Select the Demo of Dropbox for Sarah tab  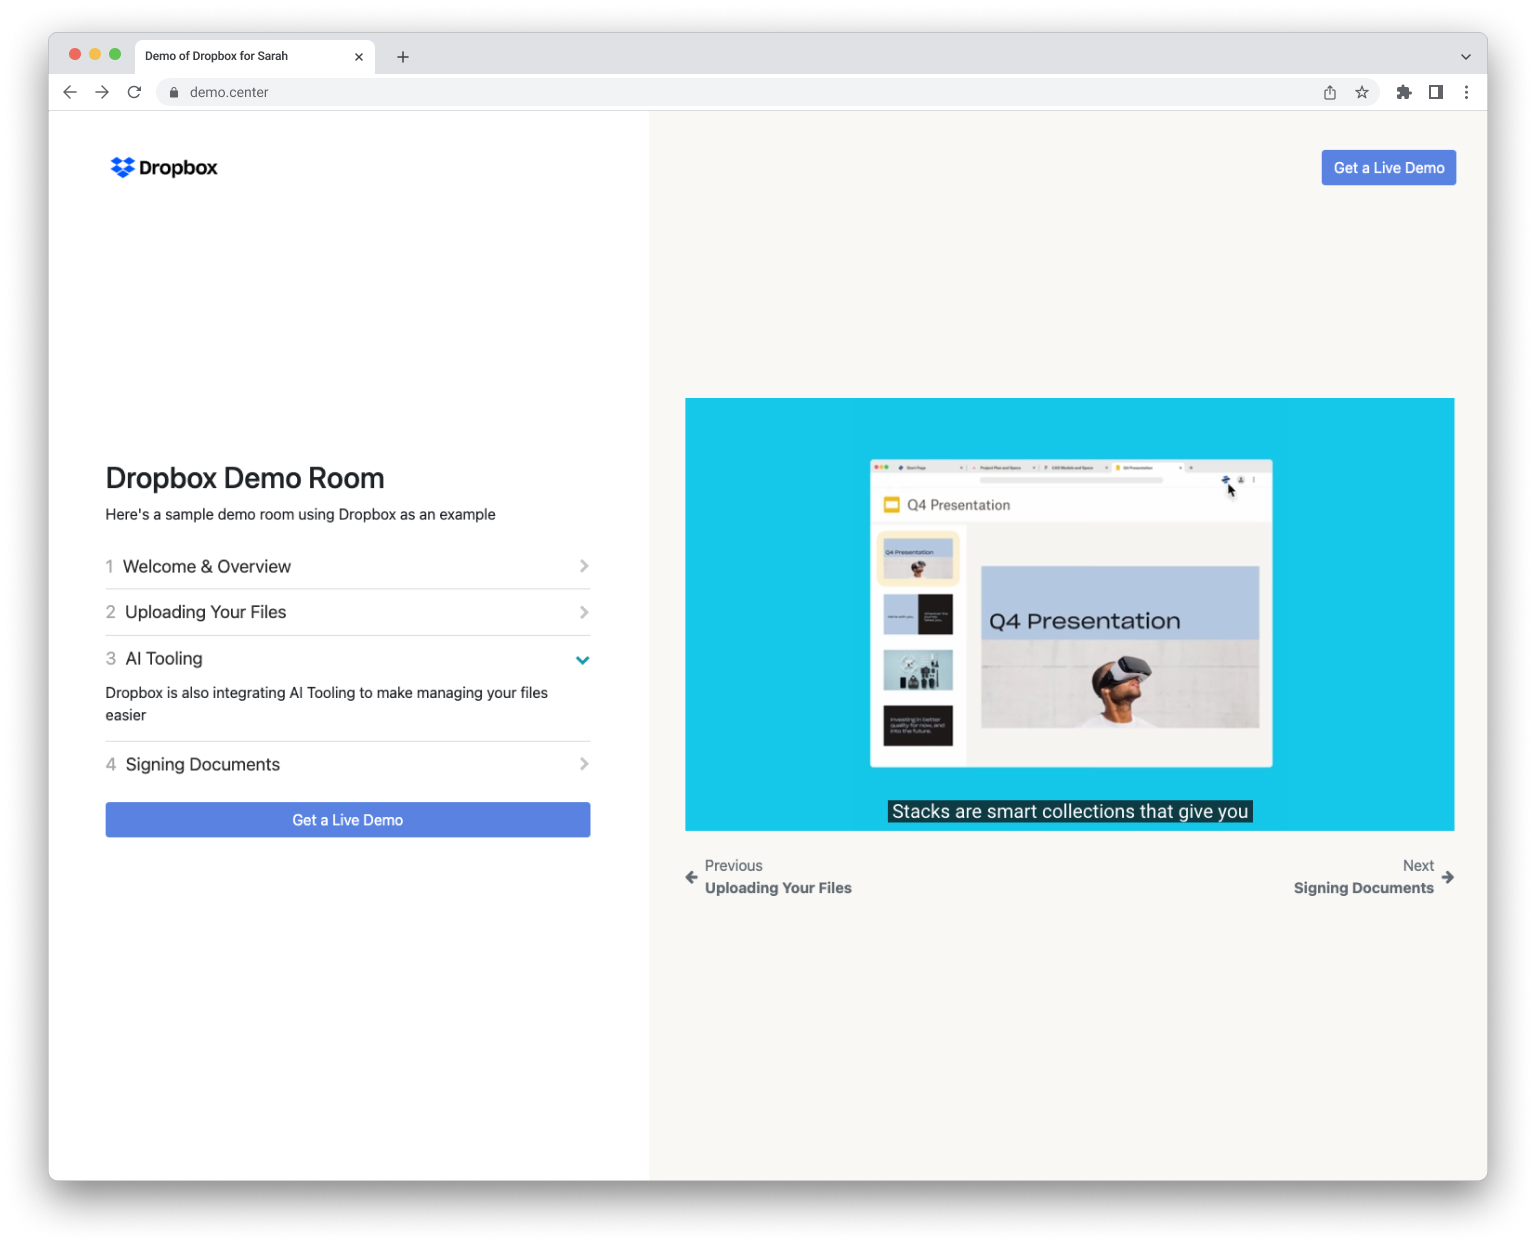pyautogui.click(x=255, y=57)
